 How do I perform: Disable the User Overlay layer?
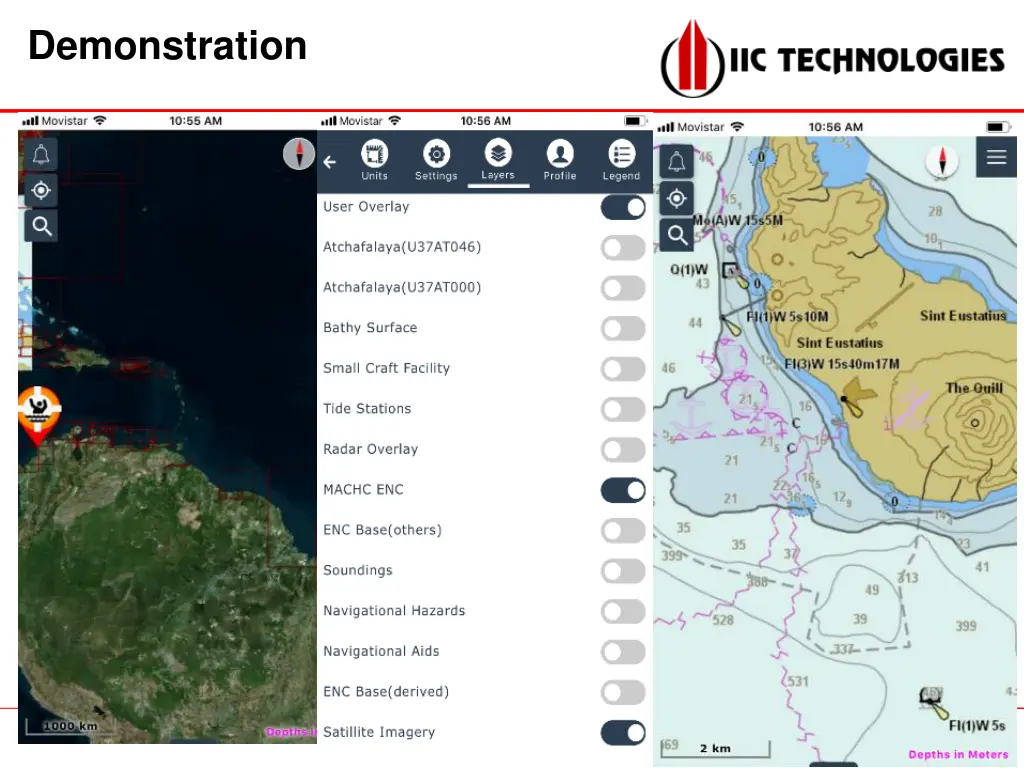pyautogui.click(x=623, y=207)
